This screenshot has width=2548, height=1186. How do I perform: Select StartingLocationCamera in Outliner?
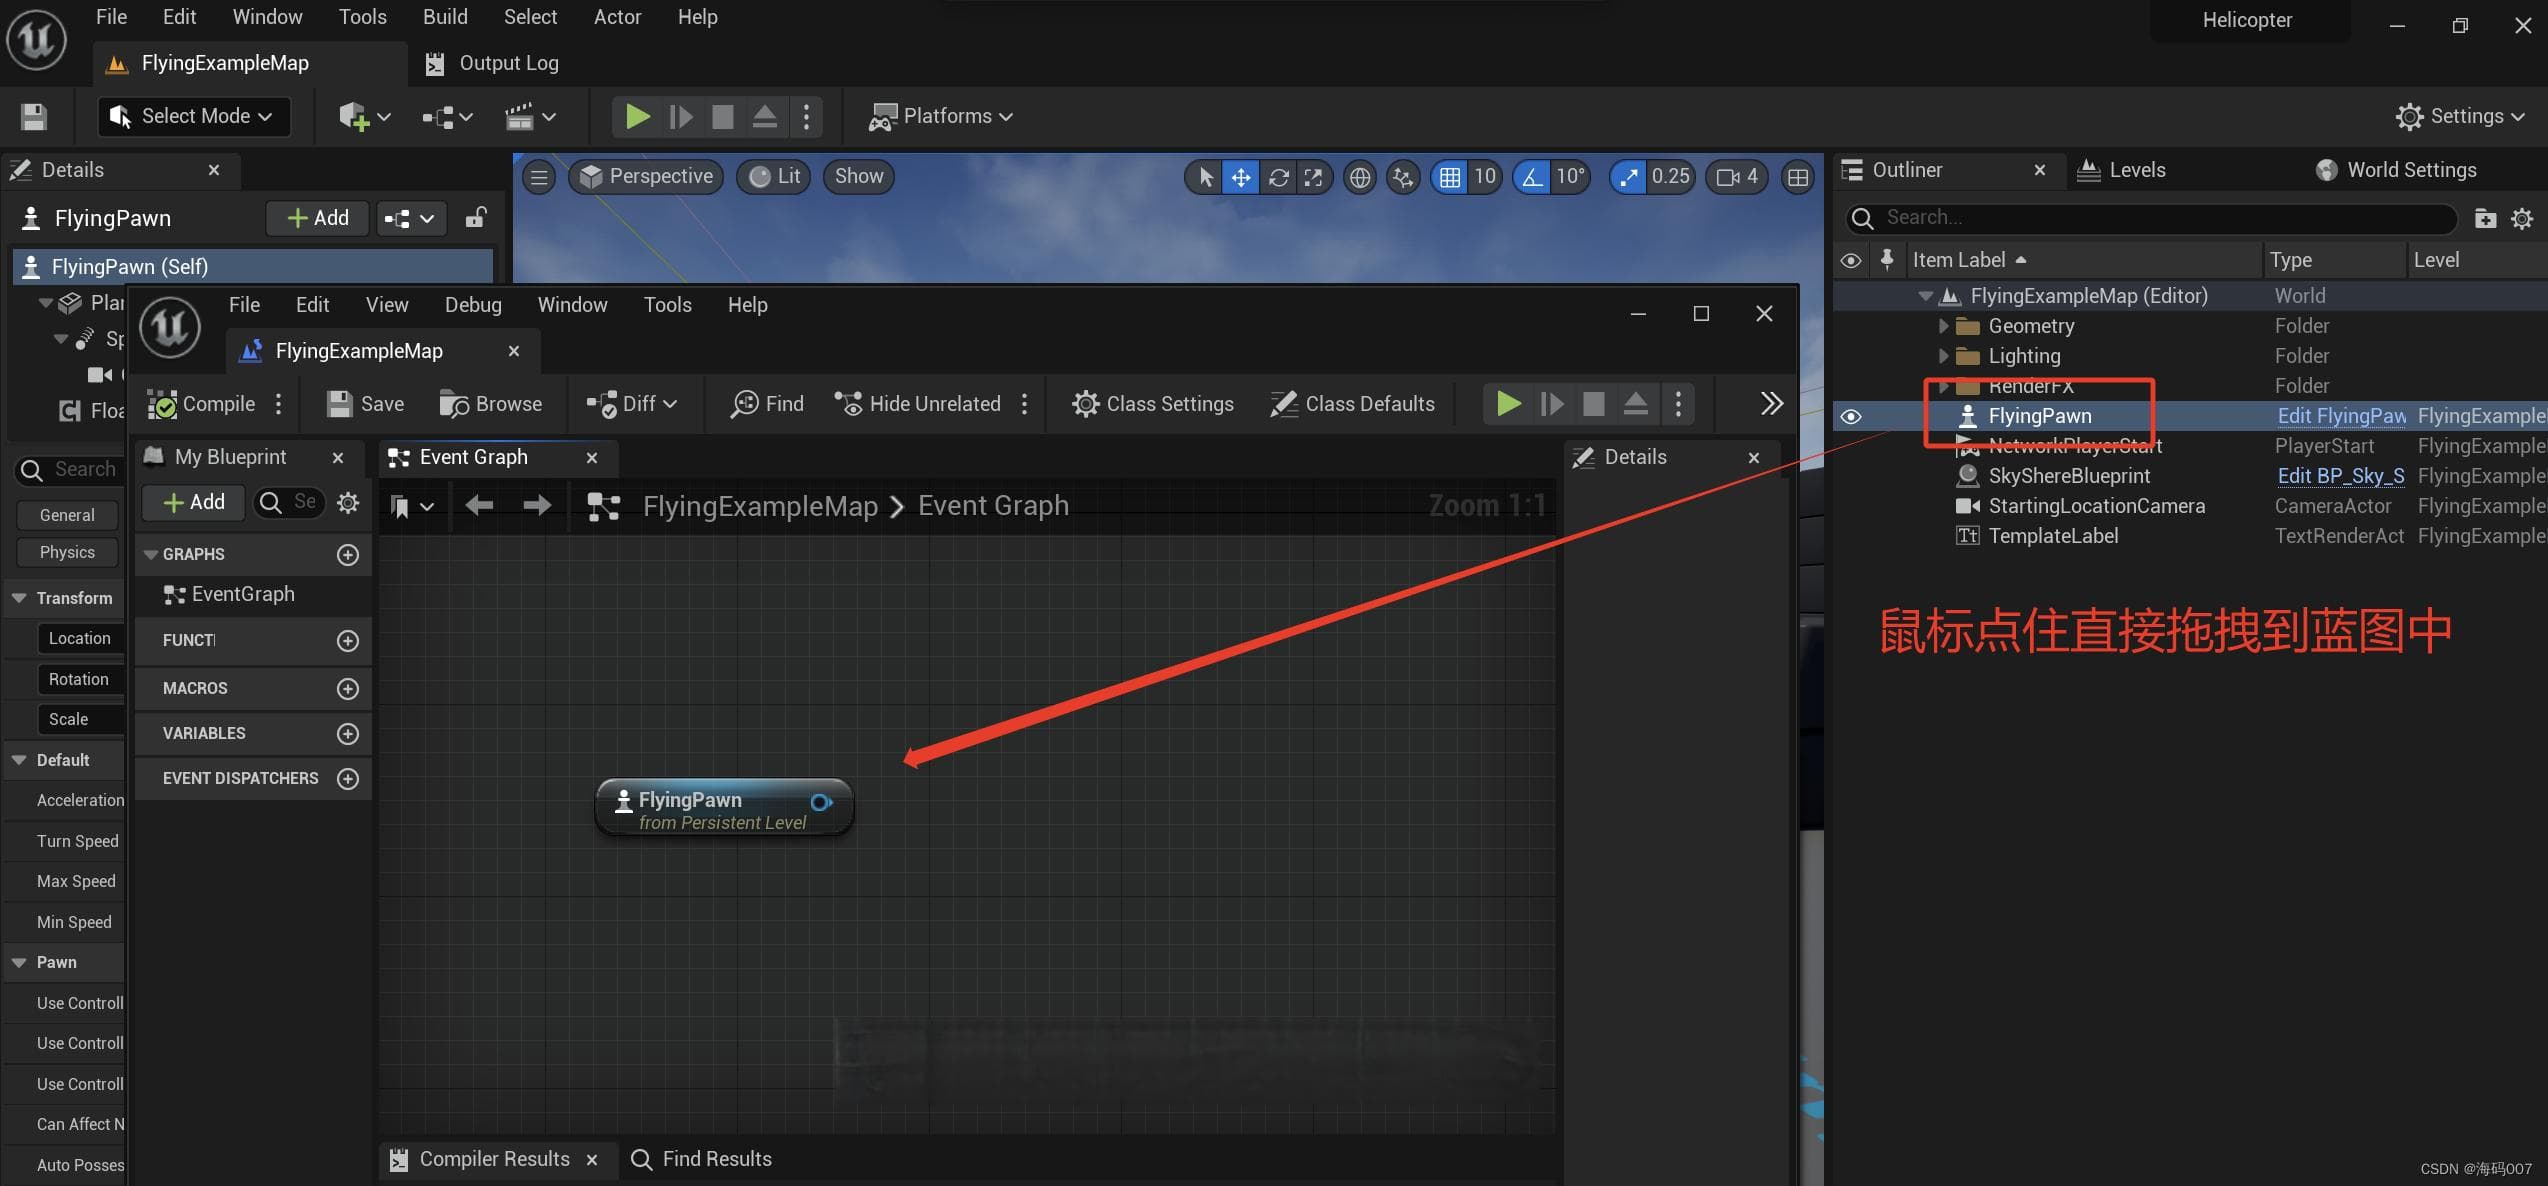2096,506
